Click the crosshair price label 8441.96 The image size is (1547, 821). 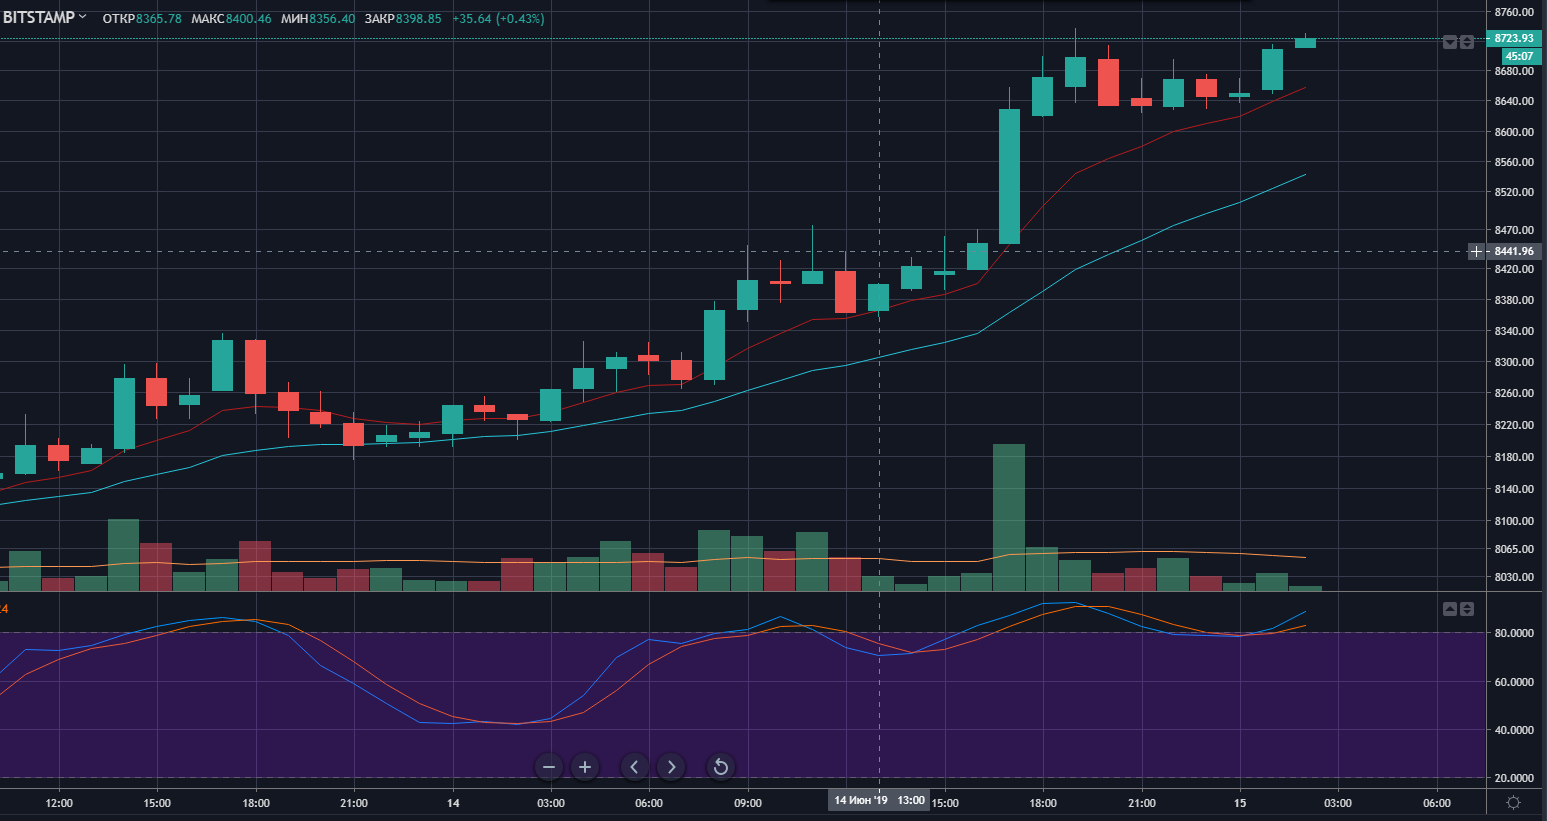(1513, 251)
